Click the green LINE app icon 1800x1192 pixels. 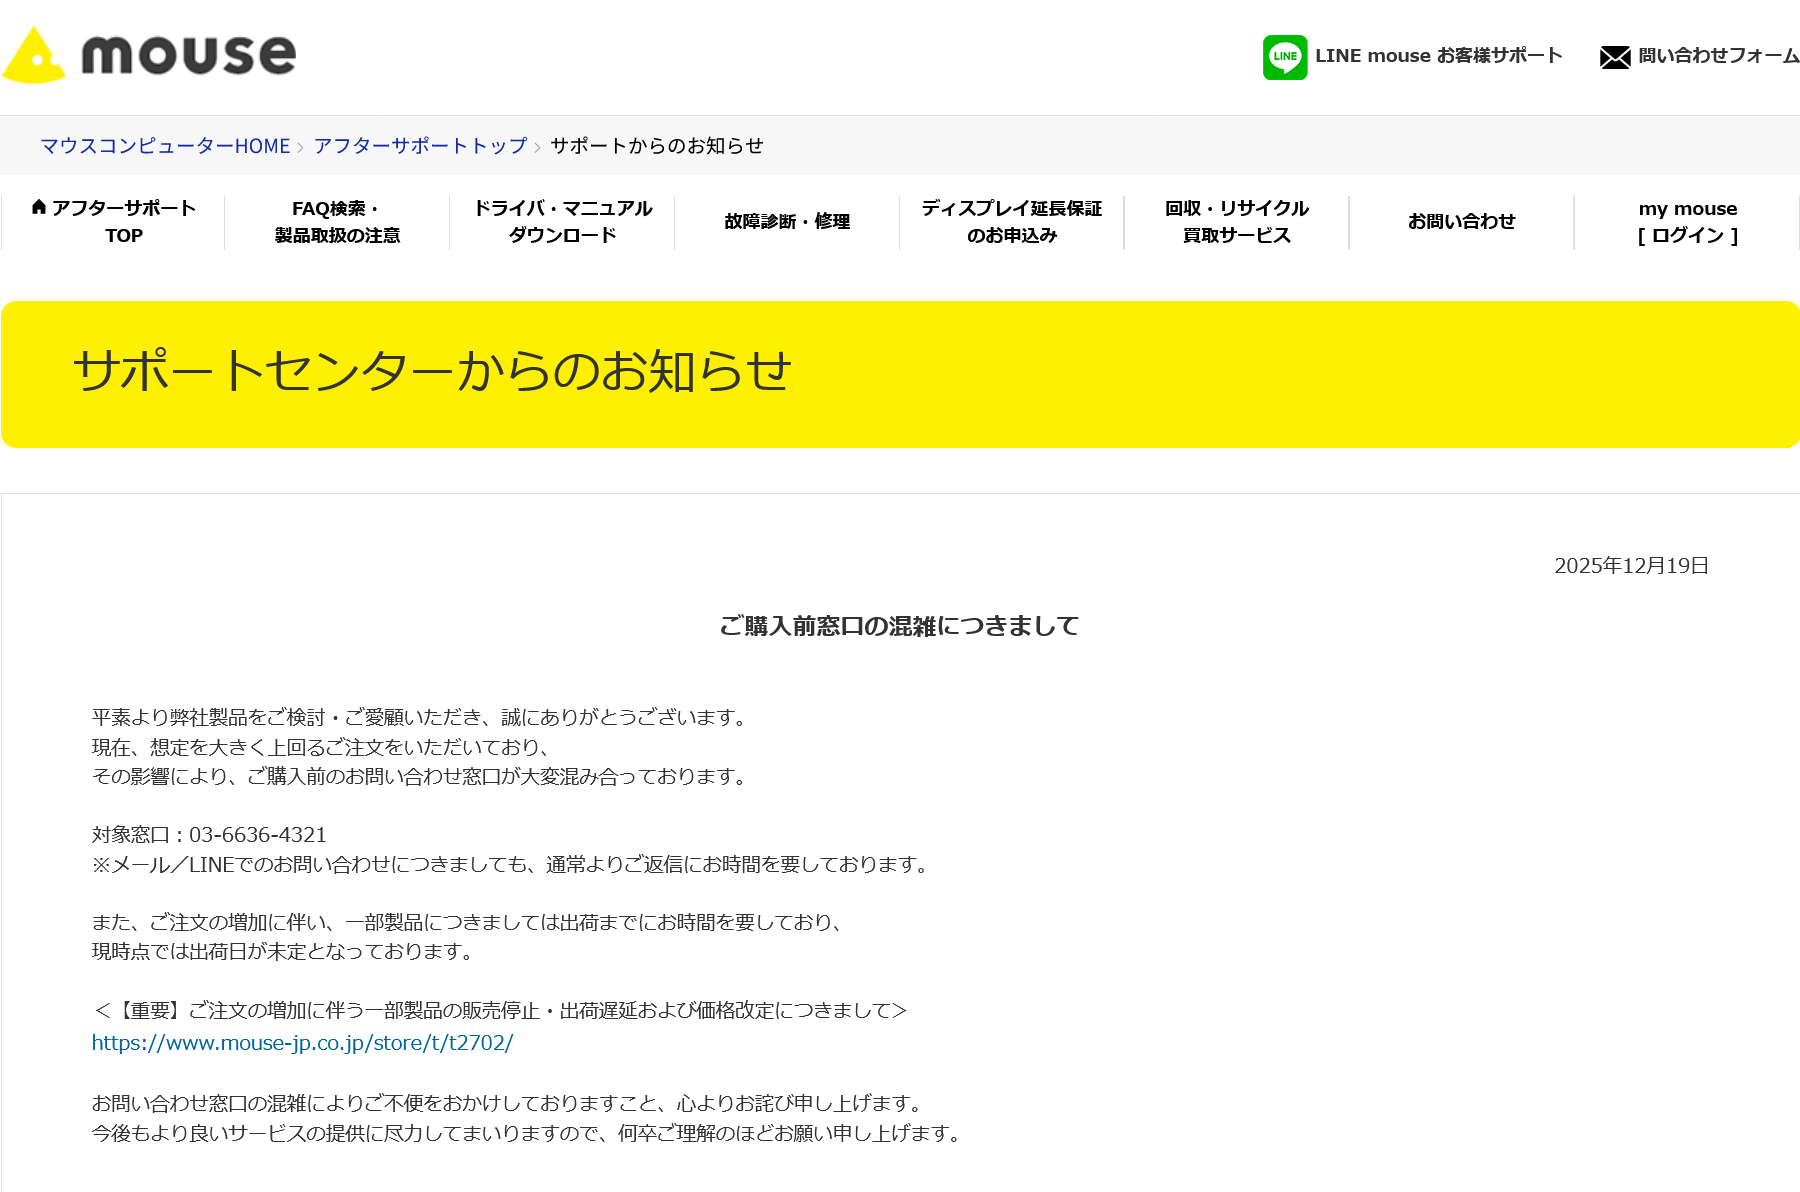pyautogui.click(x=1284, y=57)
